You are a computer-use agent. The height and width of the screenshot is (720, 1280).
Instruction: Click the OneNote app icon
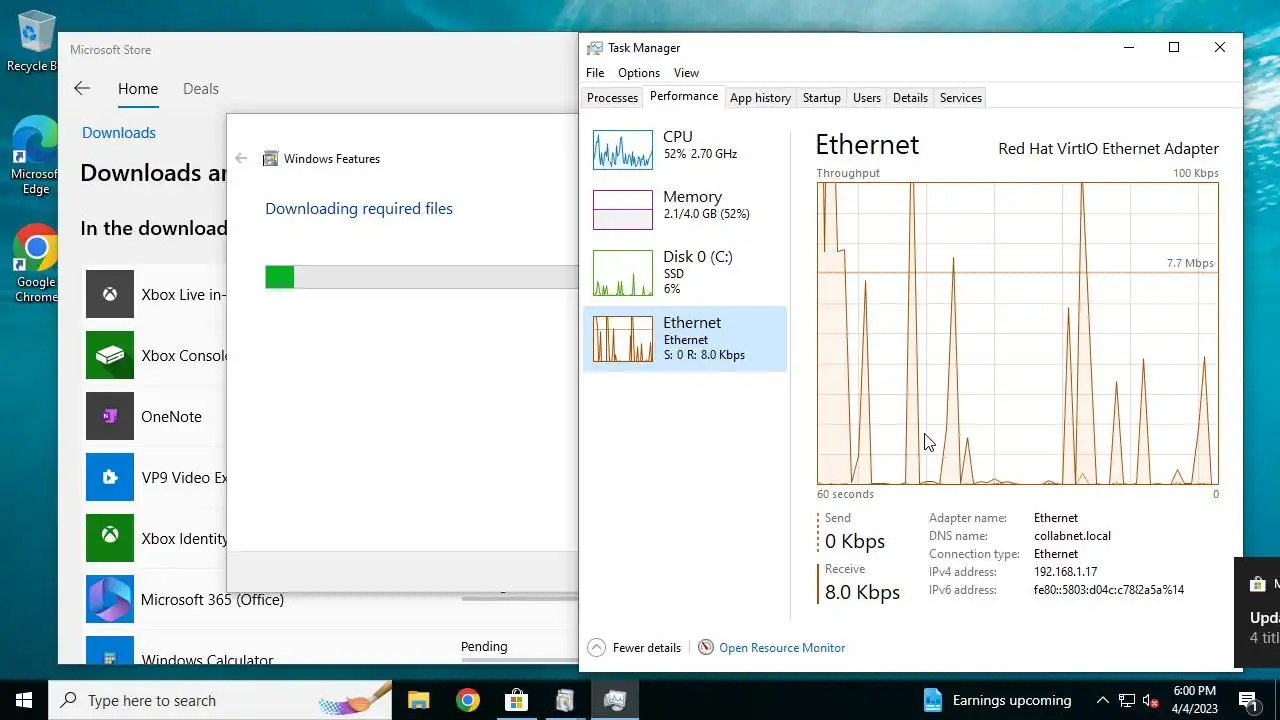click(x=110, y=416)
